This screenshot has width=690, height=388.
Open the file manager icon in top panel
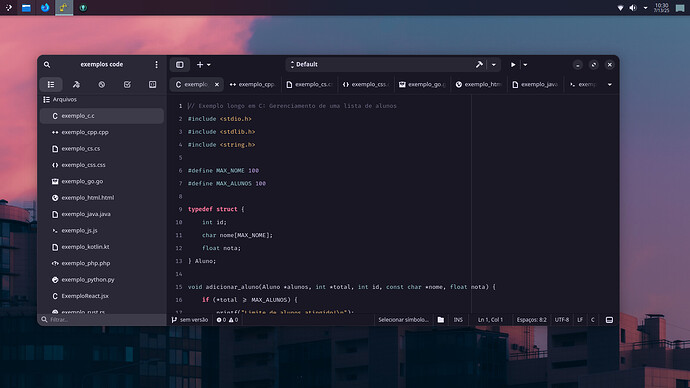tap(26, 7)
